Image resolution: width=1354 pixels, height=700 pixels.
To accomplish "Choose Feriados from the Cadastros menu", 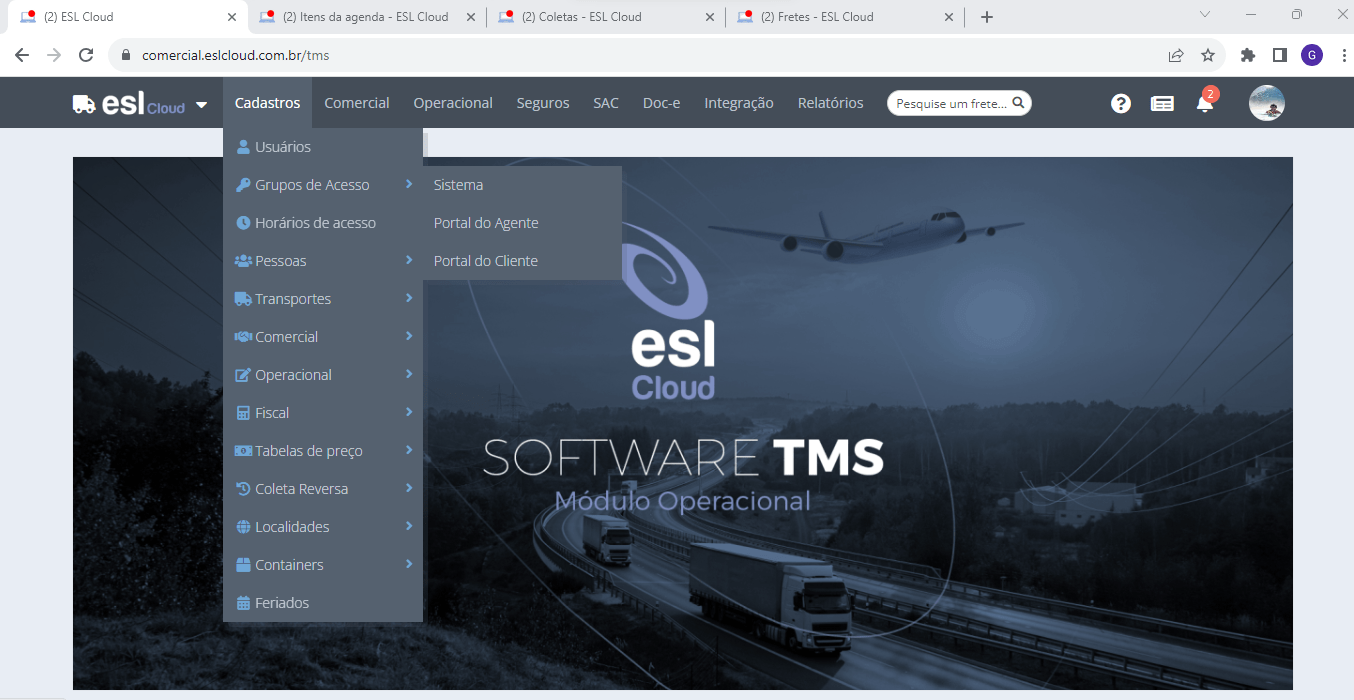I will pyautogui.click(x=323, y=603).
